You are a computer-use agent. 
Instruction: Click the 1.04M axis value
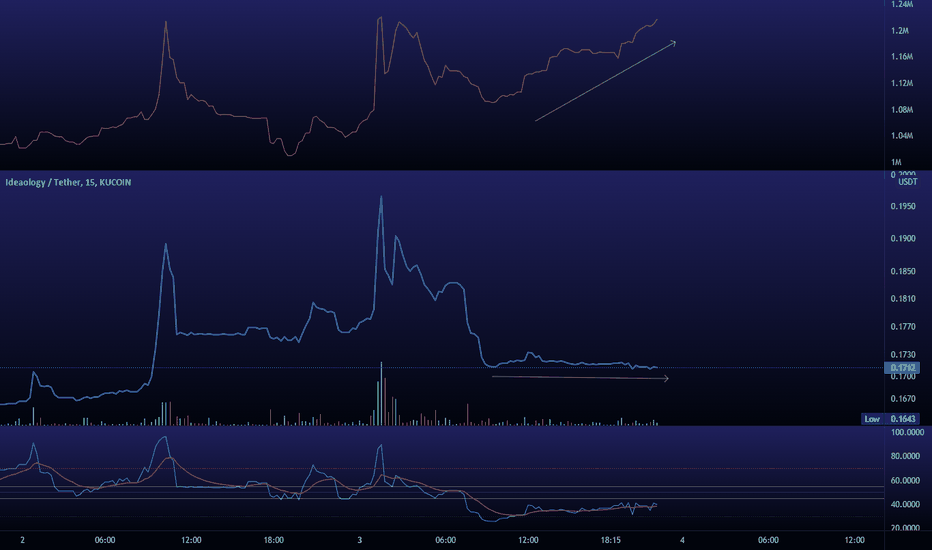point(902,136)
